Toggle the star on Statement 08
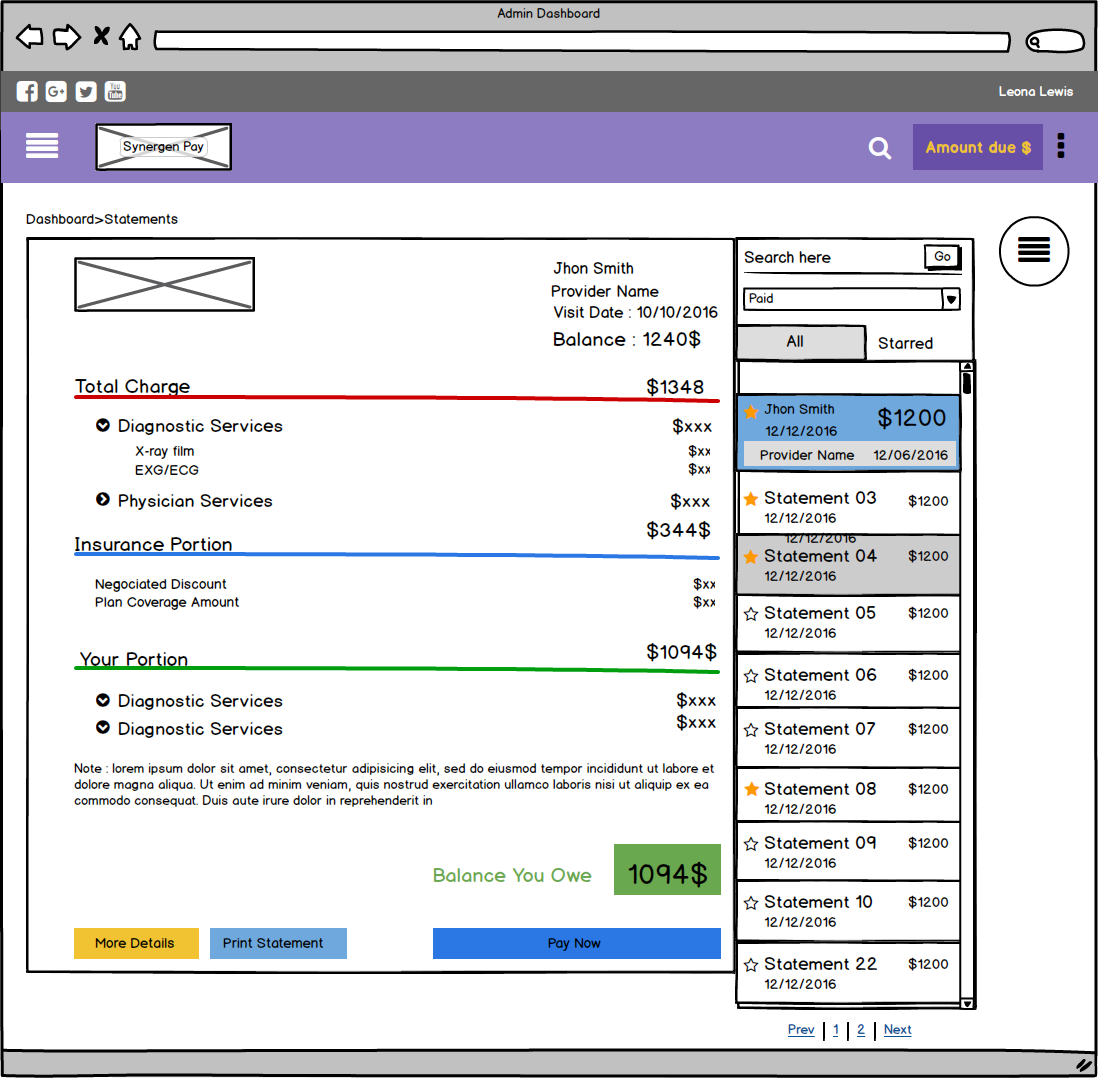This screenshot has height=1078, width=1098. [751, 789]
